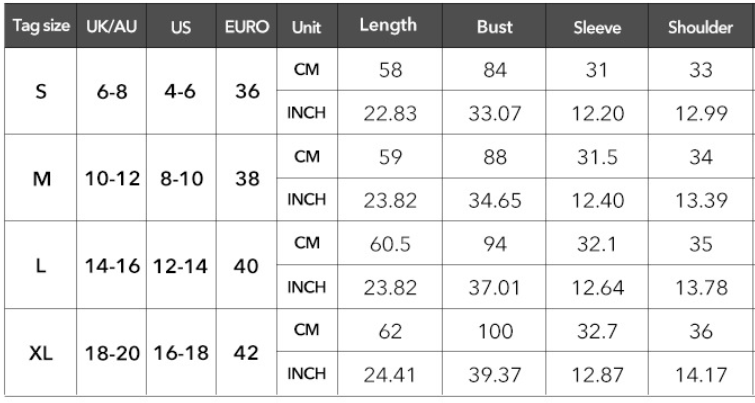Click the 12.64 sleeve inch value
The height and width of the screenshot is (403, 755).
coord(598,287)
